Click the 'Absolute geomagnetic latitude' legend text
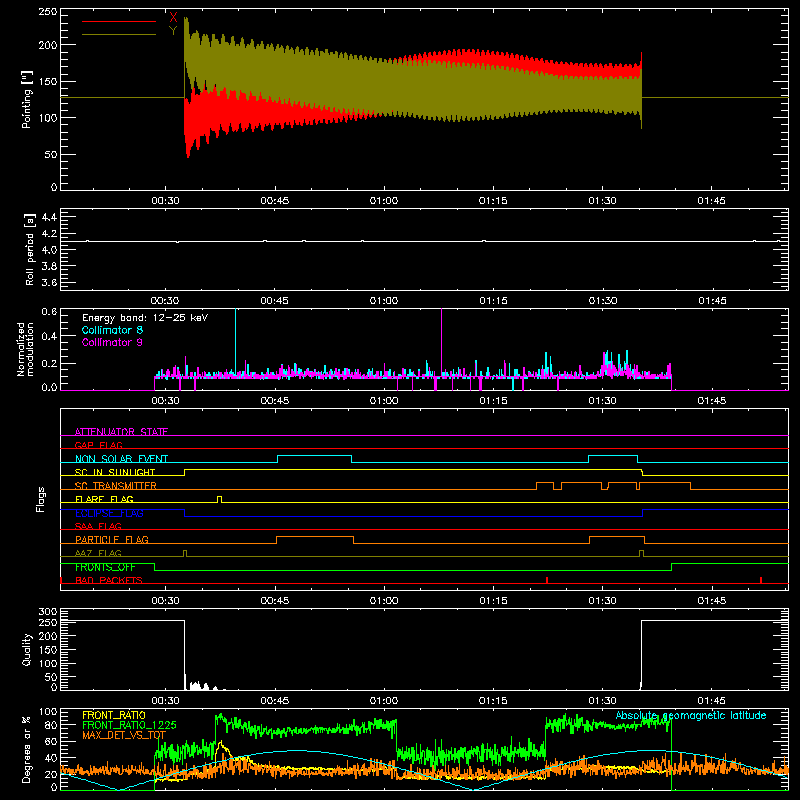 coord(691,715)
